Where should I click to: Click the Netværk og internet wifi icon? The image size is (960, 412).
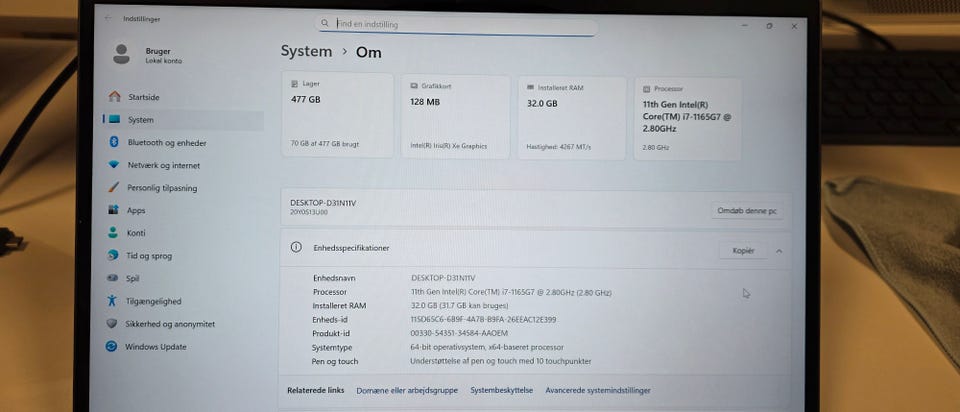[113, 165]
